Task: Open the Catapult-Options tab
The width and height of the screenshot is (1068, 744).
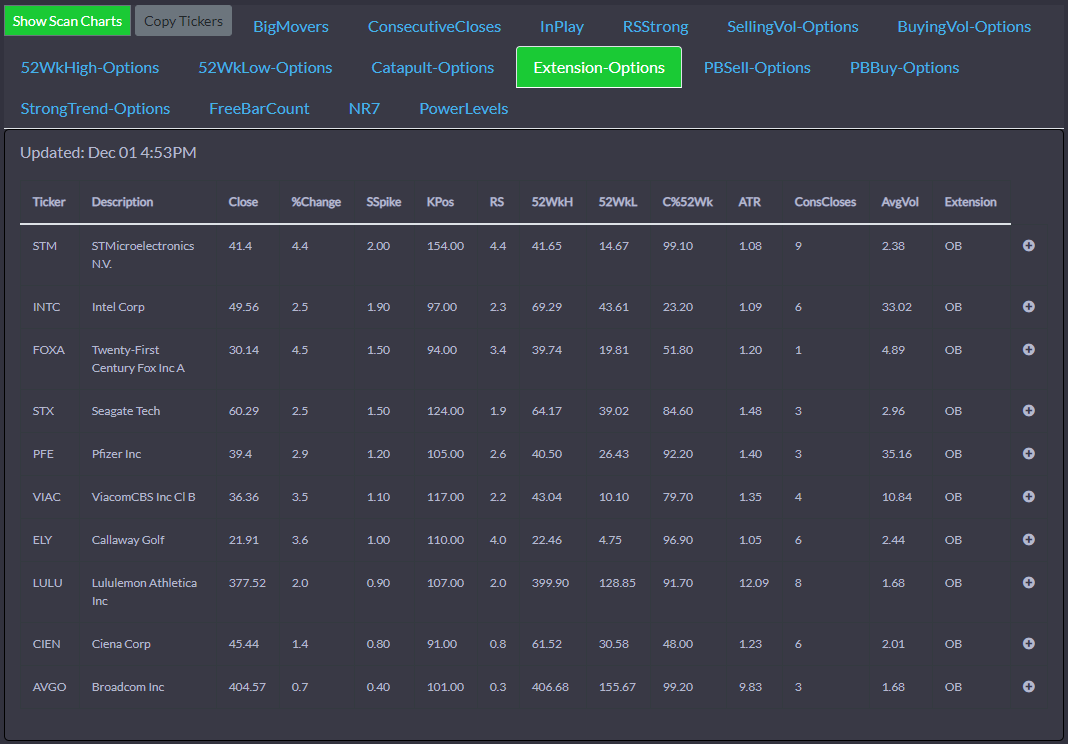Action: (433, 68)
